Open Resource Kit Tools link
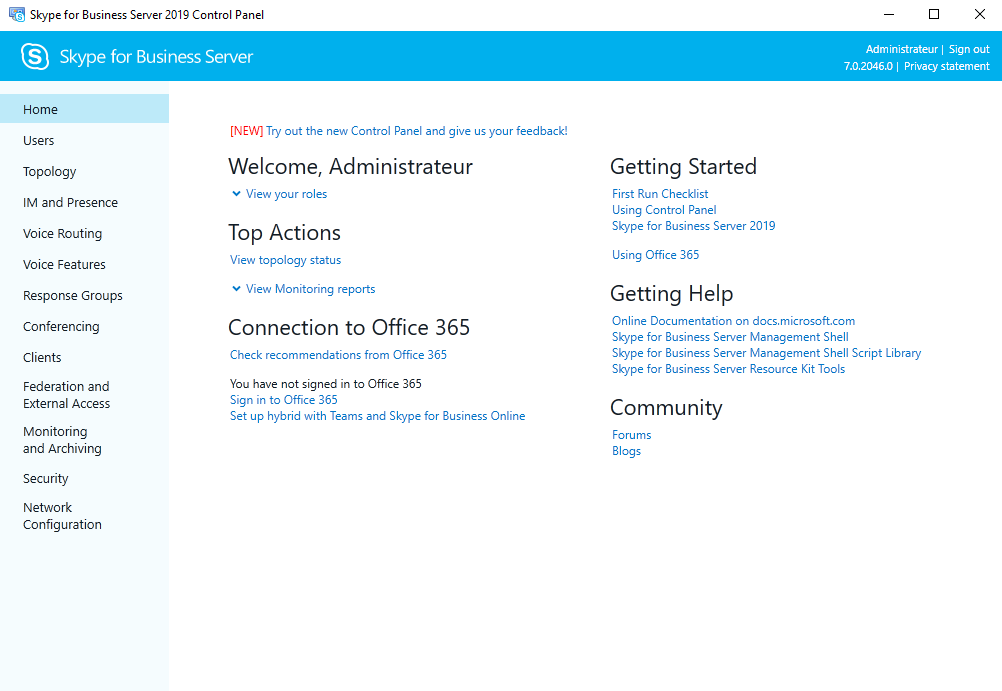The width and height of the screenshot is (1002, 691). (728, 369)
